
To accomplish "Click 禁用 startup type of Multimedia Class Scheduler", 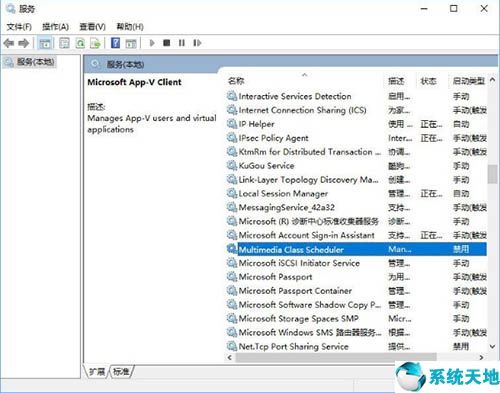I will (461, 249).
